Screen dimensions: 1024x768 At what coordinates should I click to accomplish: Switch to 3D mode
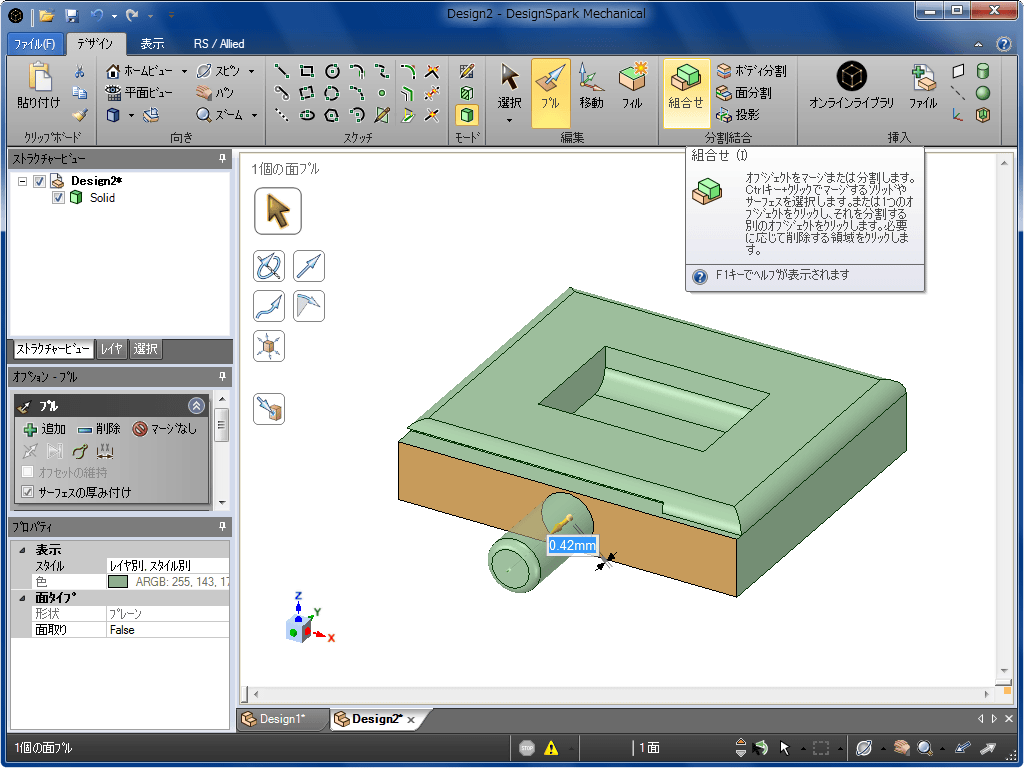click(x=466, y=115)
